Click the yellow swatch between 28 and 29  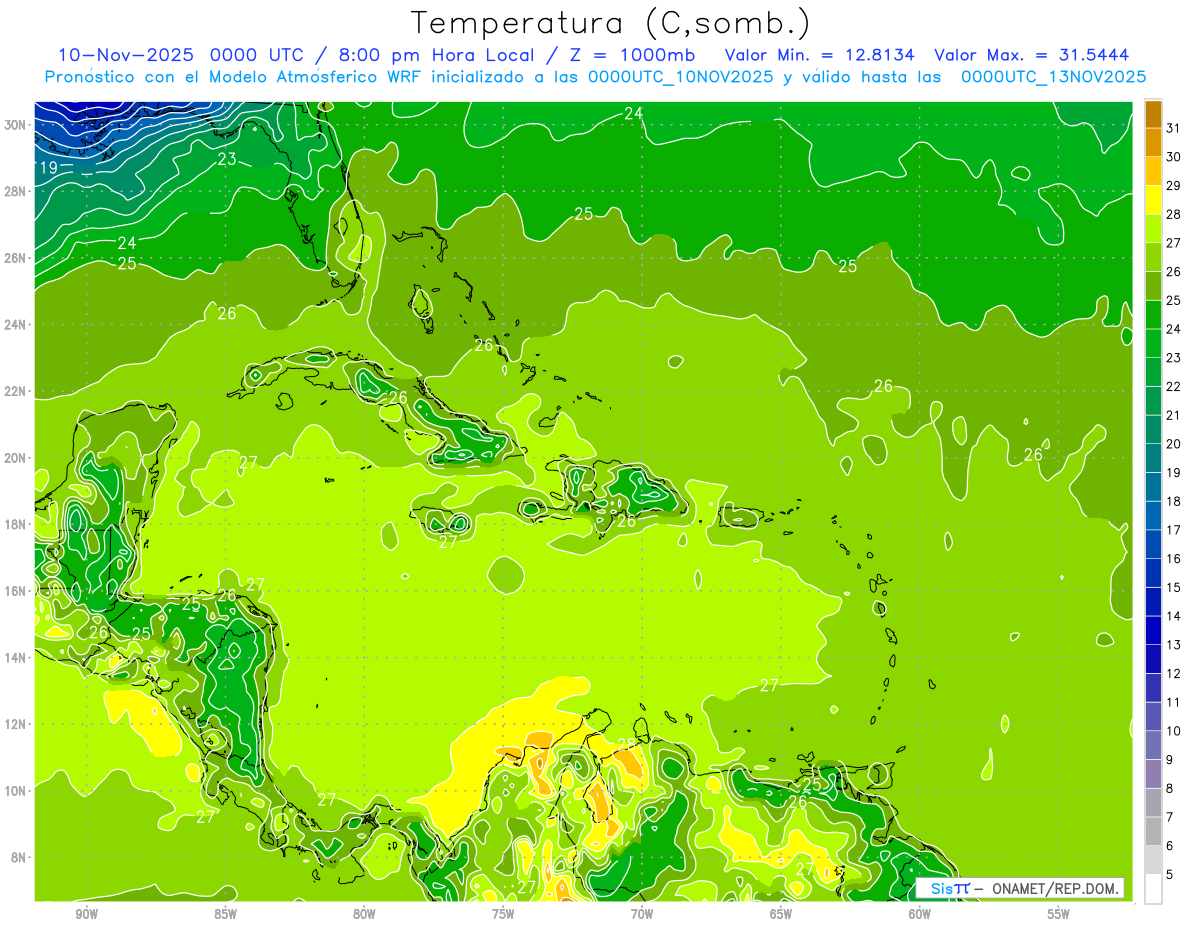click(x=1153, y=199)
